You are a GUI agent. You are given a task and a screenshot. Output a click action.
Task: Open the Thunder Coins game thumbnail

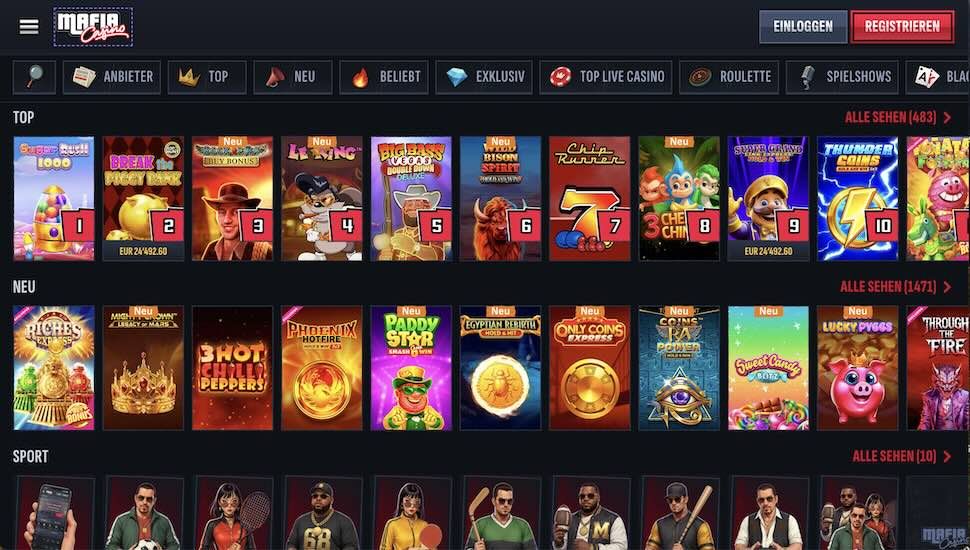(857, 199)
